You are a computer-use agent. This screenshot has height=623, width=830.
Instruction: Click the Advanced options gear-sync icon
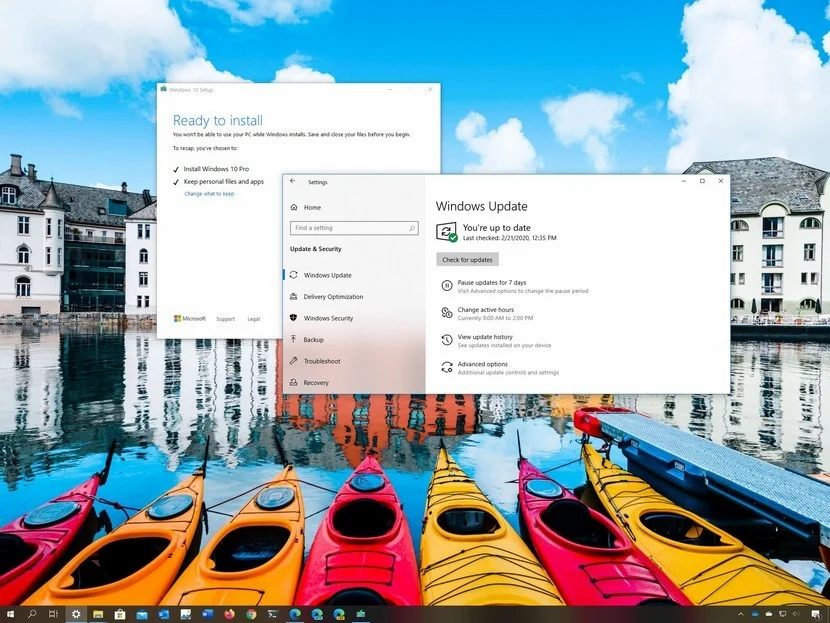click(447, 367)
